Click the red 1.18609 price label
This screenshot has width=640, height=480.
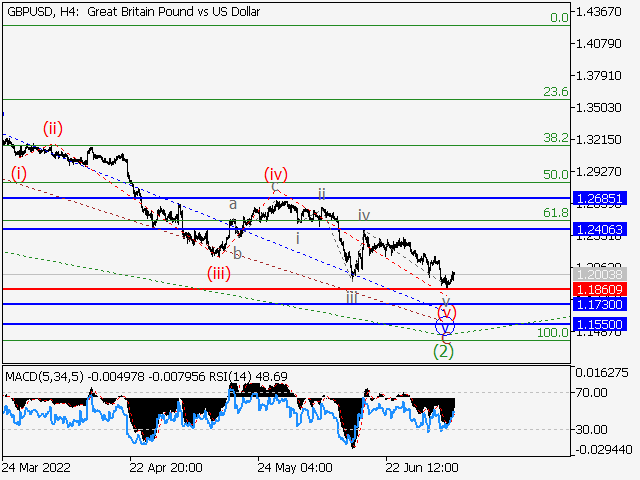coord(600,290)
